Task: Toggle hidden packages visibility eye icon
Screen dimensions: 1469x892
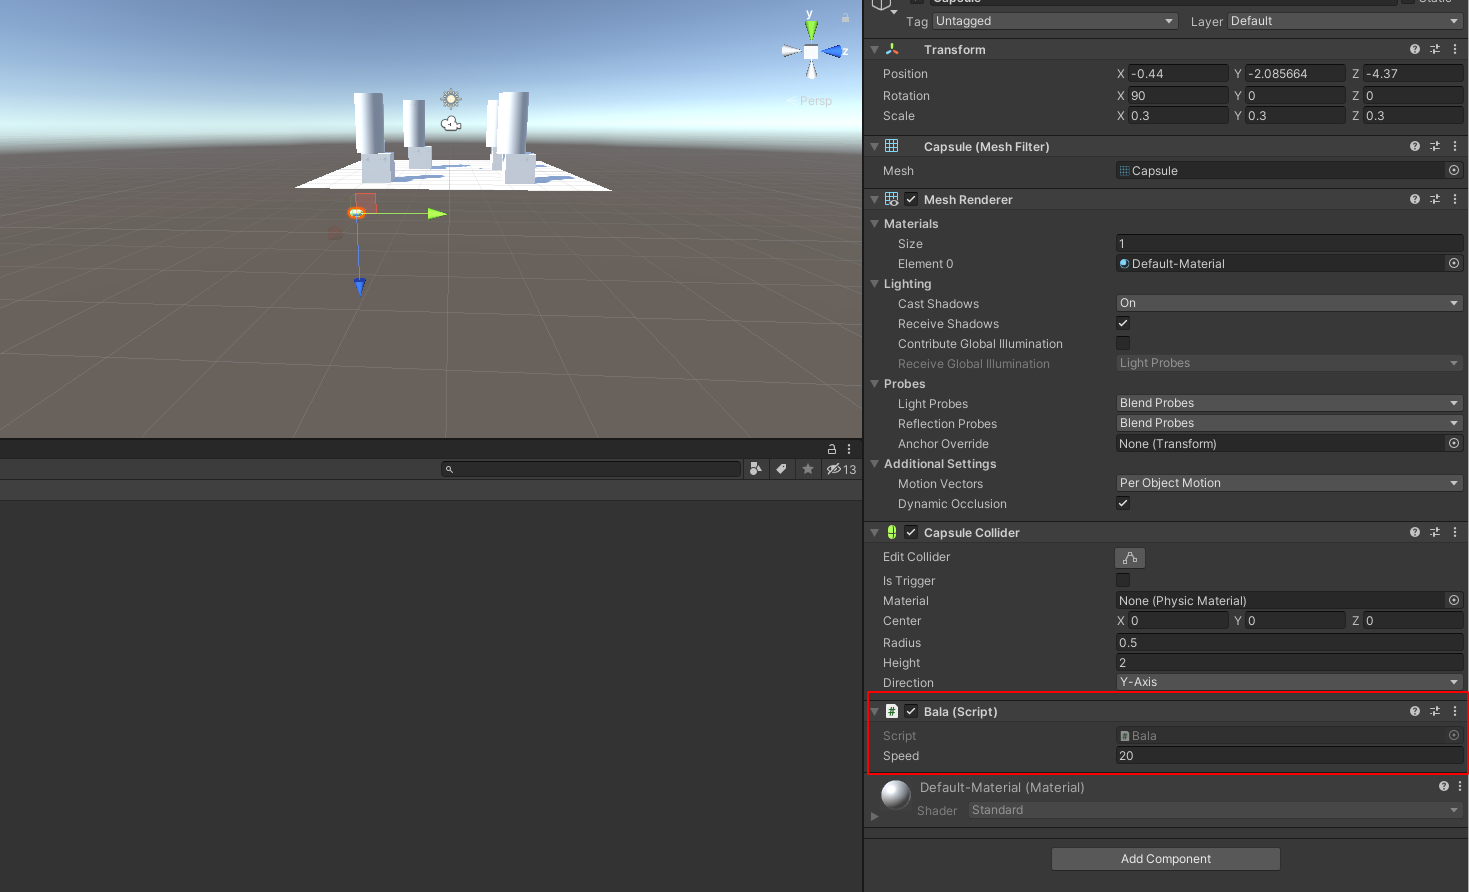Action: tap(840, 469)
